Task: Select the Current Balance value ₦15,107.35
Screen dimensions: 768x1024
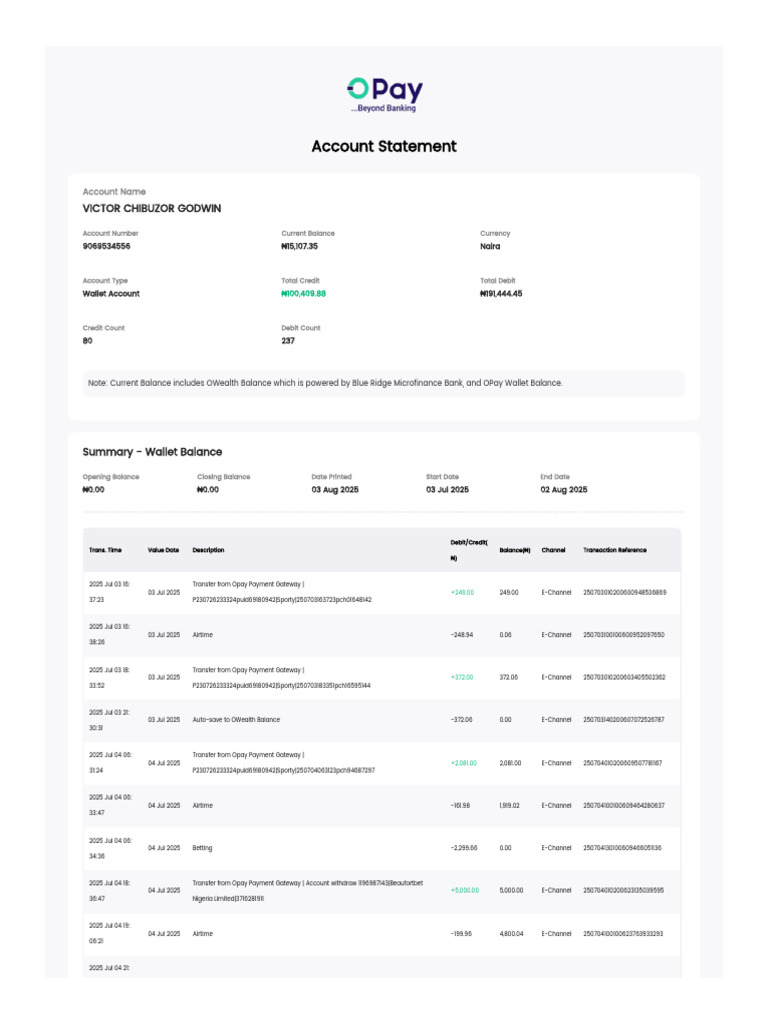Action: pos(300,246)
